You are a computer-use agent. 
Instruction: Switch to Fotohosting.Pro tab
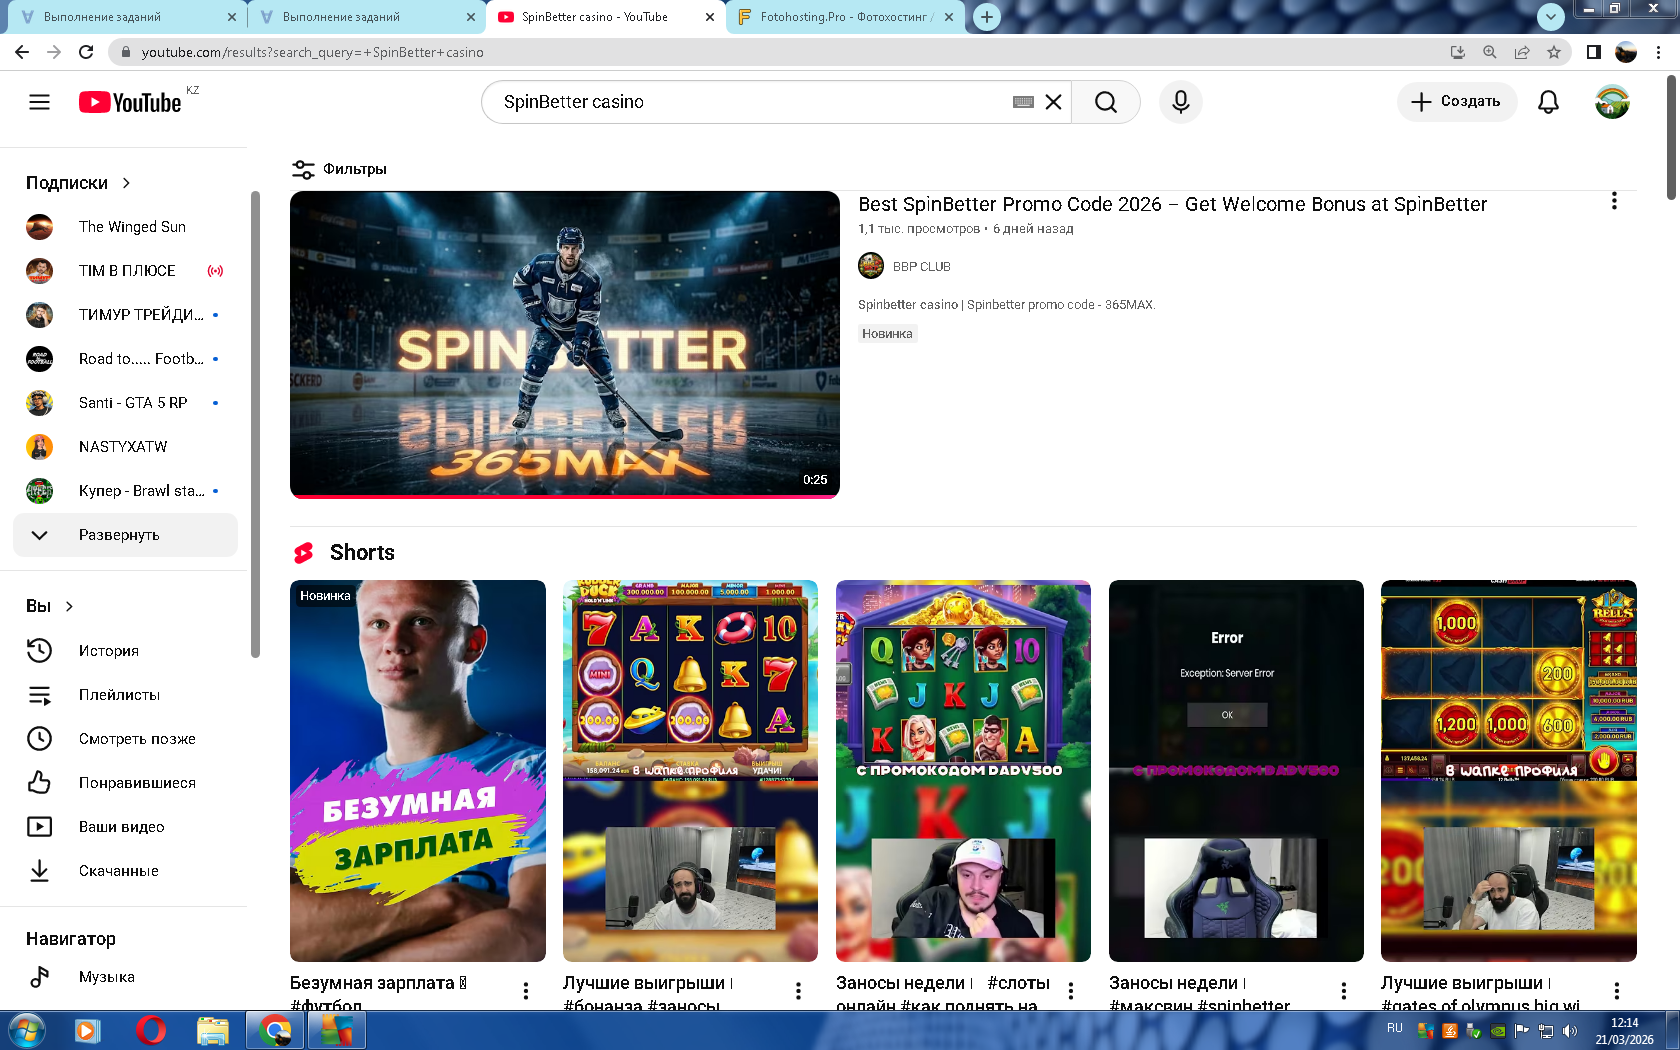[846, 17]
